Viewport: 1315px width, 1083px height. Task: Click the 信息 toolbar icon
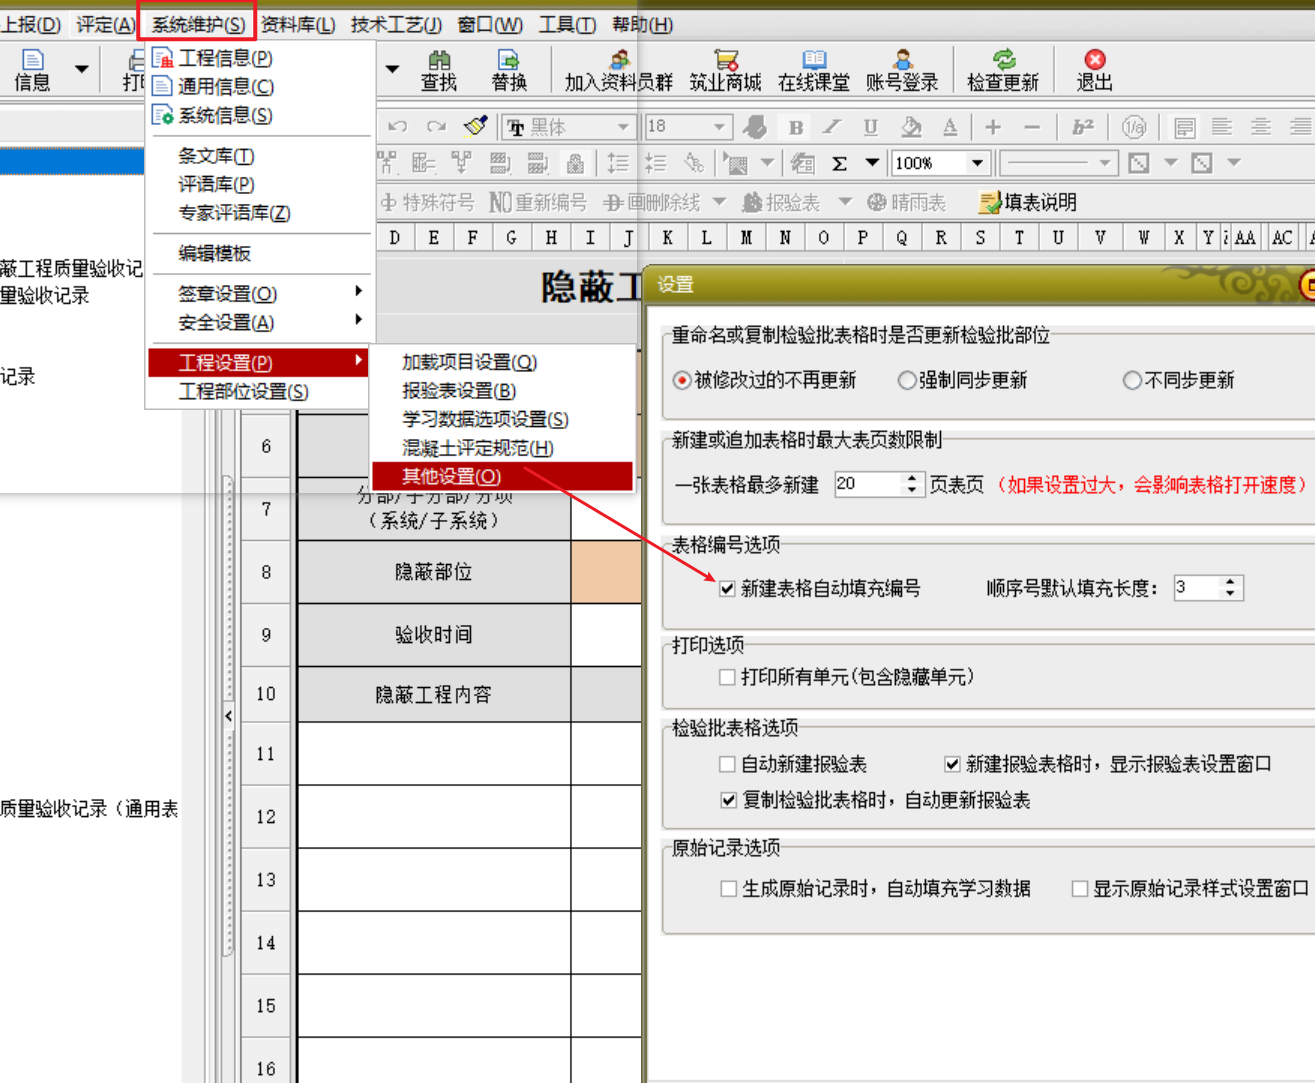click(32, 70)
